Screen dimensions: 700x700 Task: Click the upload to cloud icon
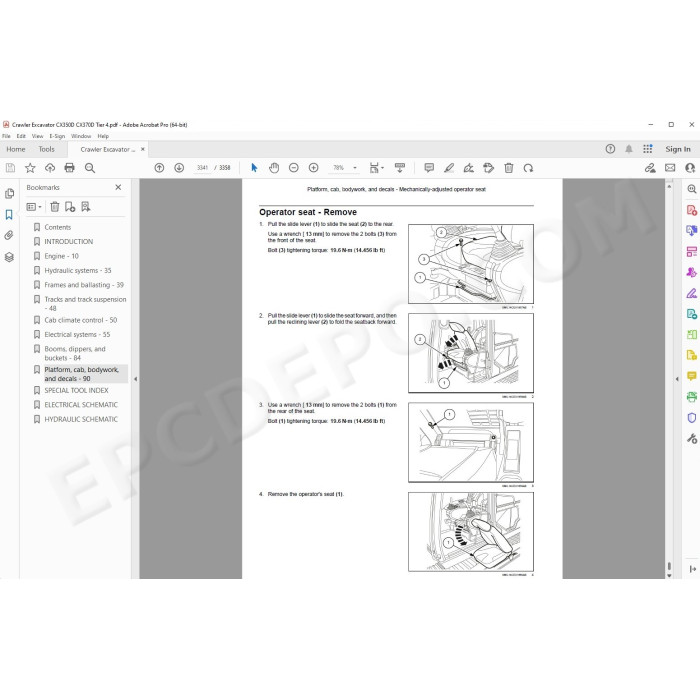tap(50, 168)
